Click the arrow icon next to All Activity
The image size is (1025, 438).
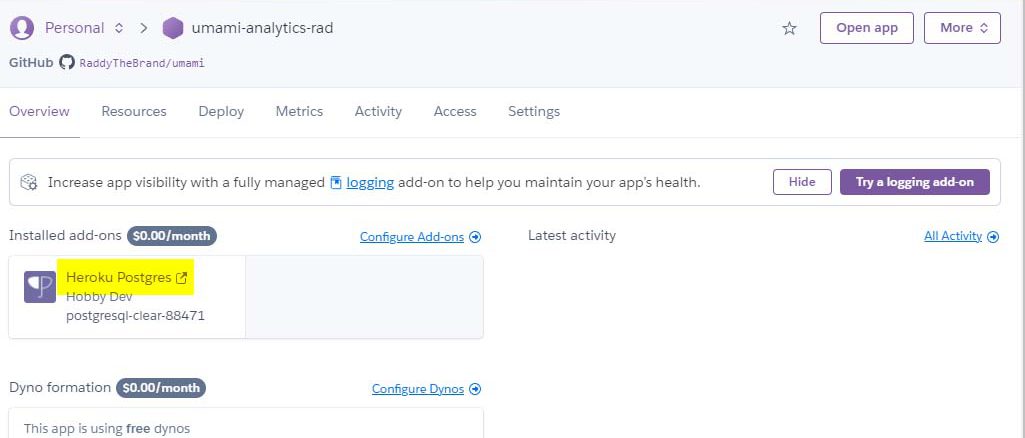(993, 237)
